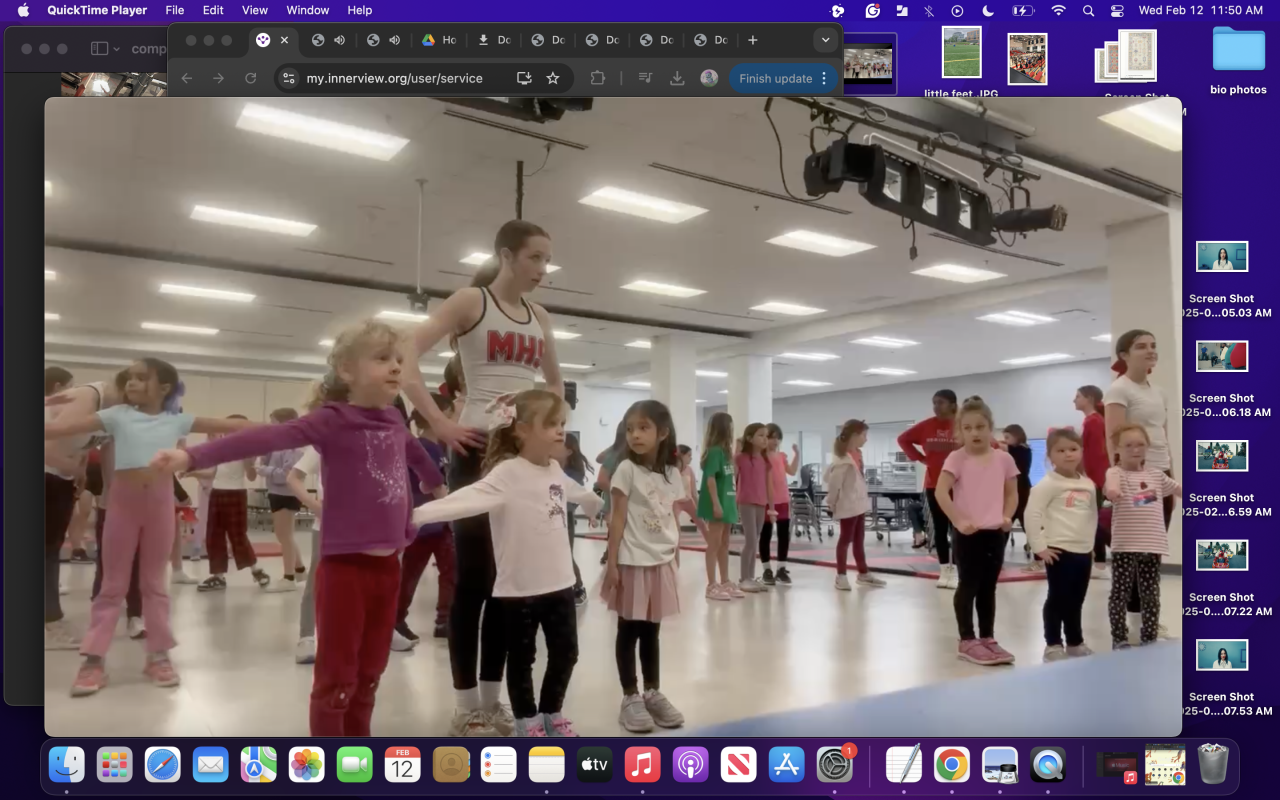Open Chrome extensions puzzle icon
Viewport: 1280px width, 800px height.
click(x=598, y=78)
